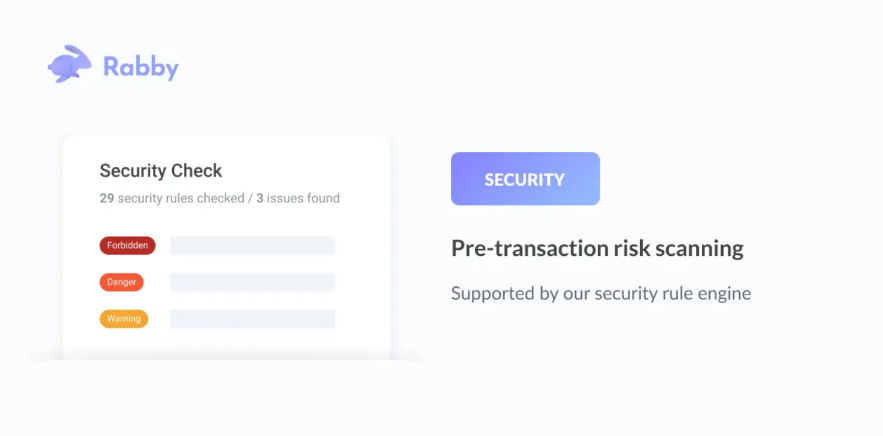Select the Danger risk badge
Image resolution: width=883 pixels, height=436 pixels.
122,282
